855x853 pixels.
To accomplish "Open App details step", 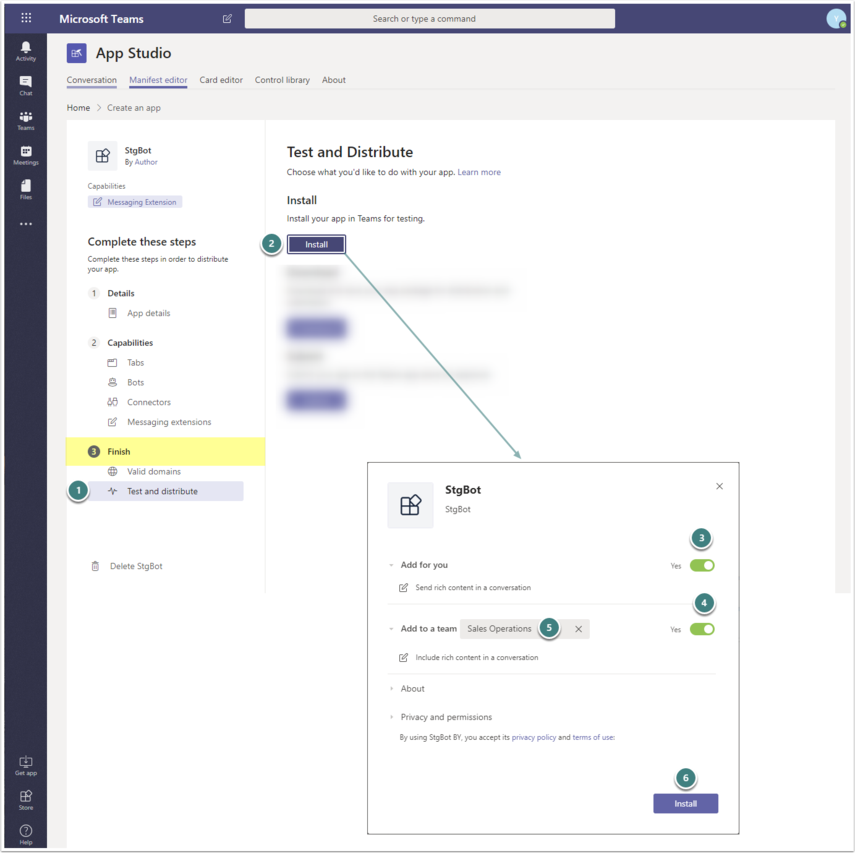I will pyautogui.click(x=148, y=313).
